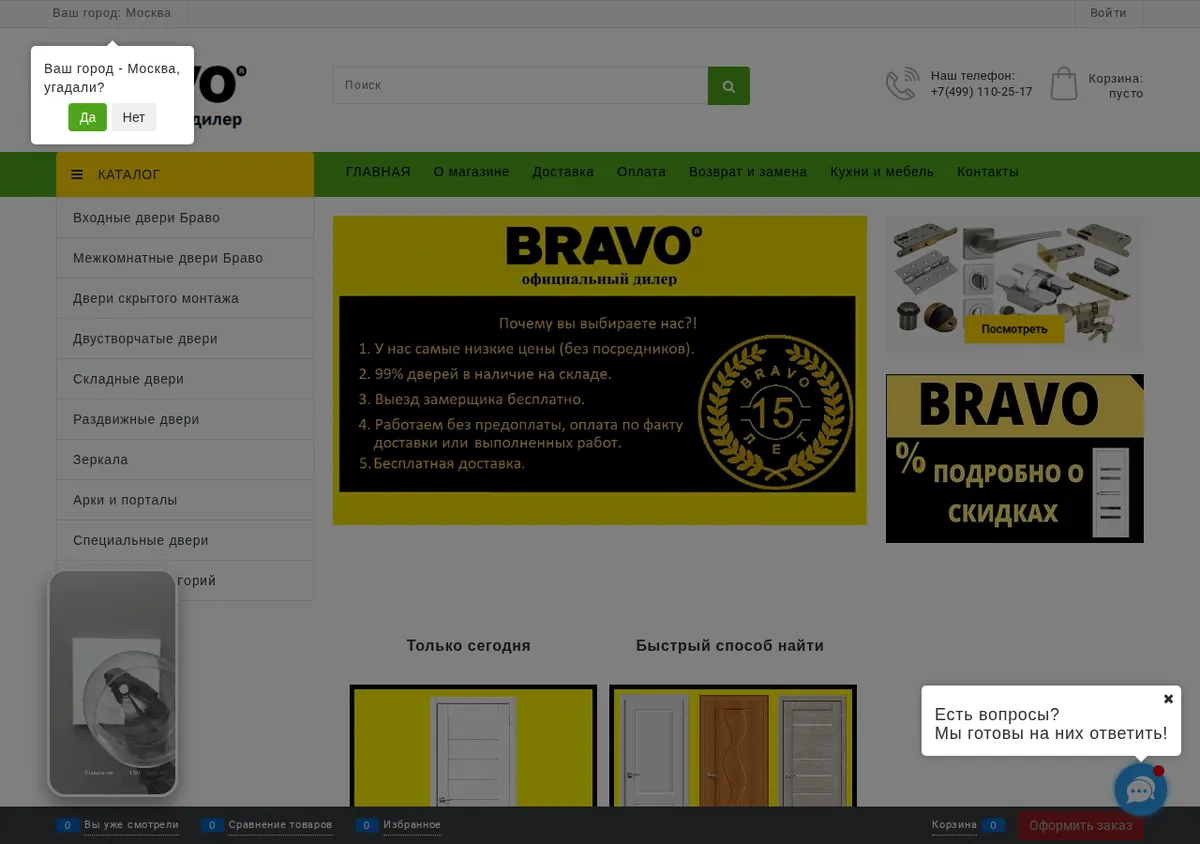Click the Войти login link

1108,13
